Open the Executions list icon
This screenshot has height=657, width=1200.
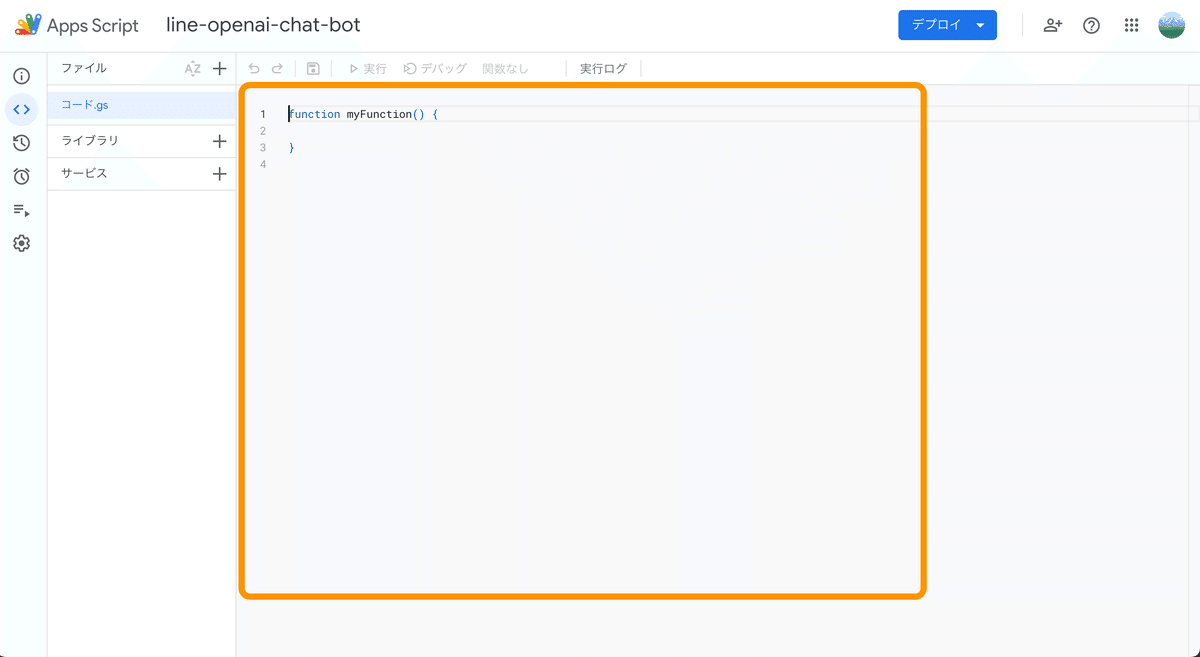21,210
